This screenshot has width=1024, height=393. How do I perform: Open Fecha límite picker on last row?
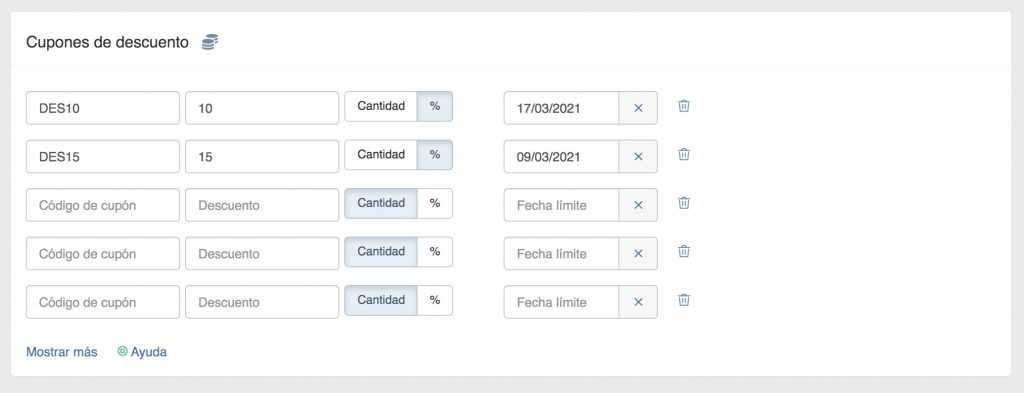pyautogui.click(x=562, y=302)
